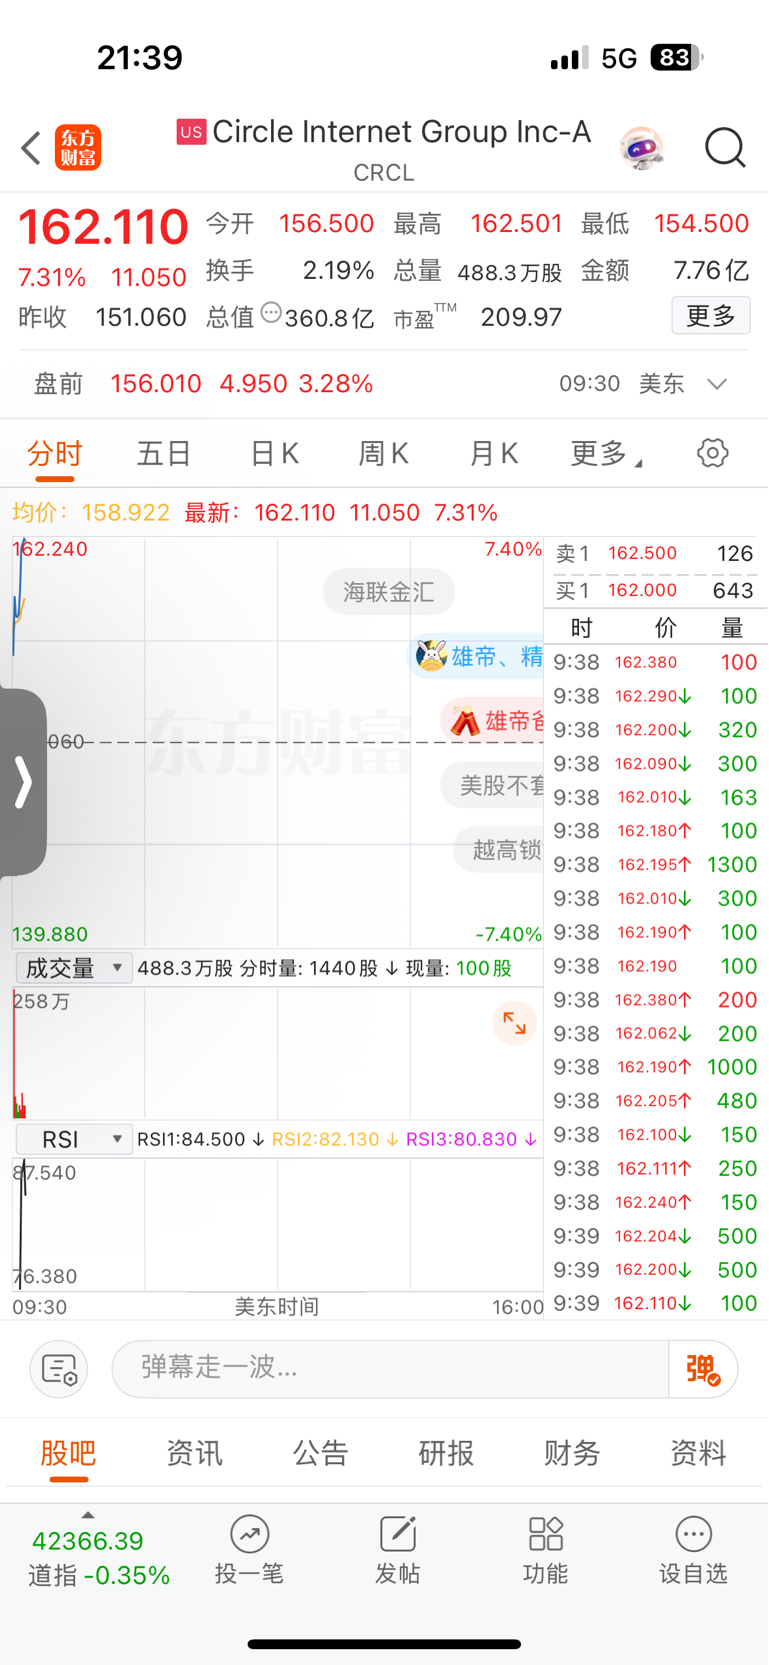
Task: Open the RSI indicator dropdown
Action: tap(74, 1139)
